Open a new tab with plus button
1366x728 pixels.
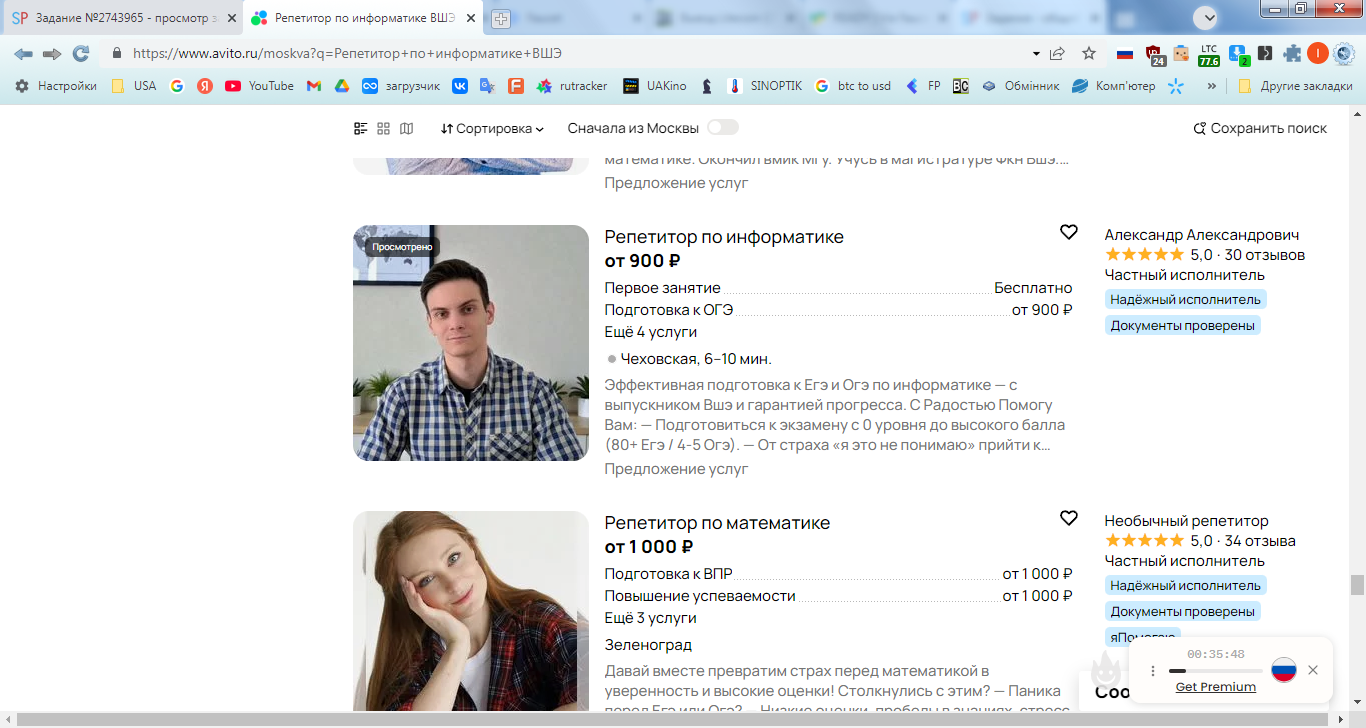click(x=500, y=18)
